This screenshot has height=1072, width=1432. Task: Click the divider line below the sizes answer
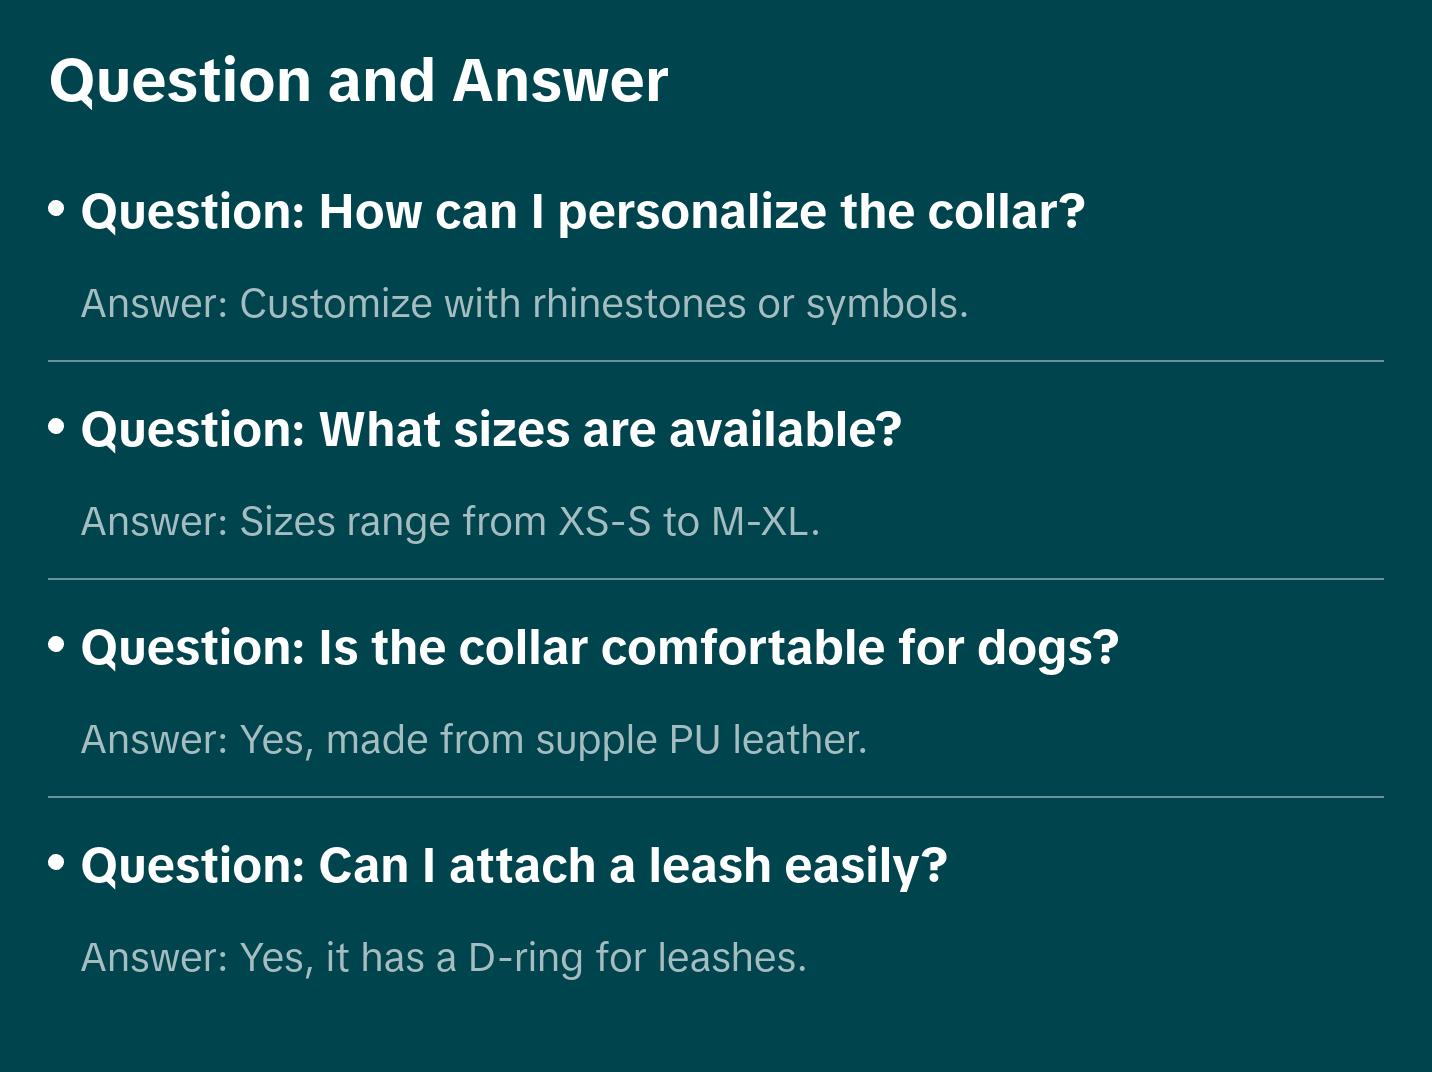coord(716,579)
